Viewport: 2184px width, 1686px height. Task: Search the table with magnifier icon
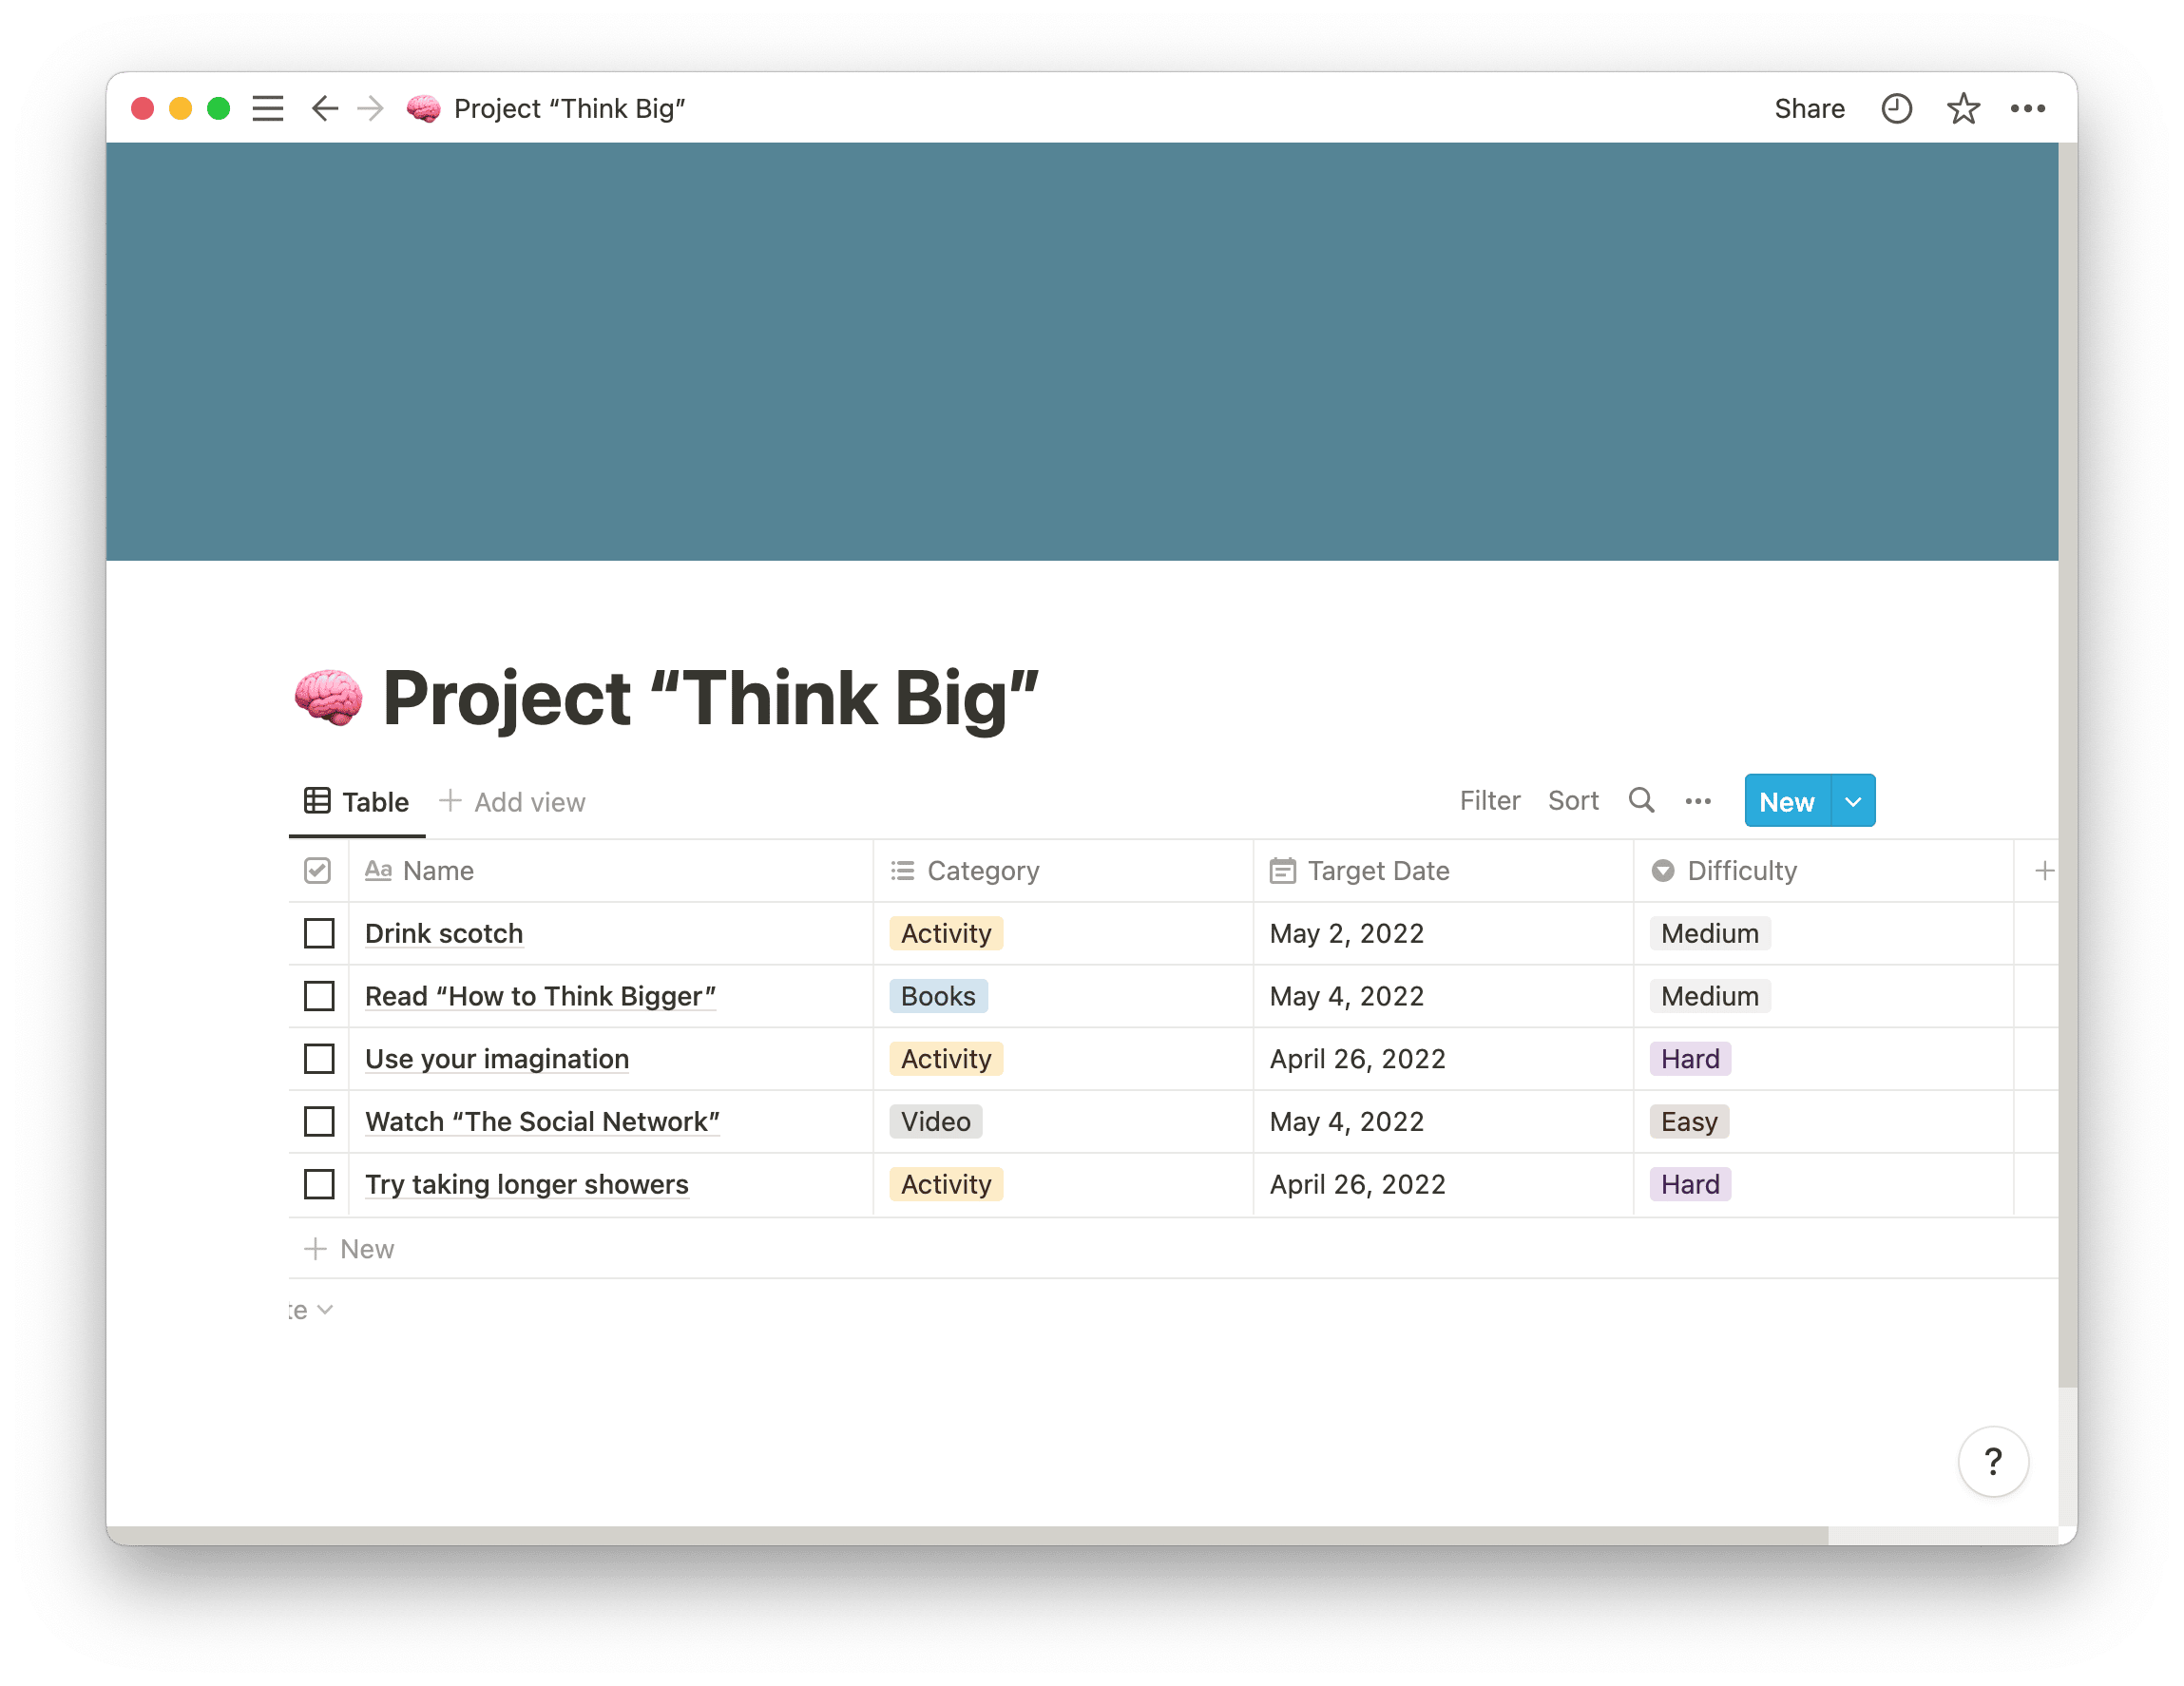pyautogui.click(x=1640, y=800)
